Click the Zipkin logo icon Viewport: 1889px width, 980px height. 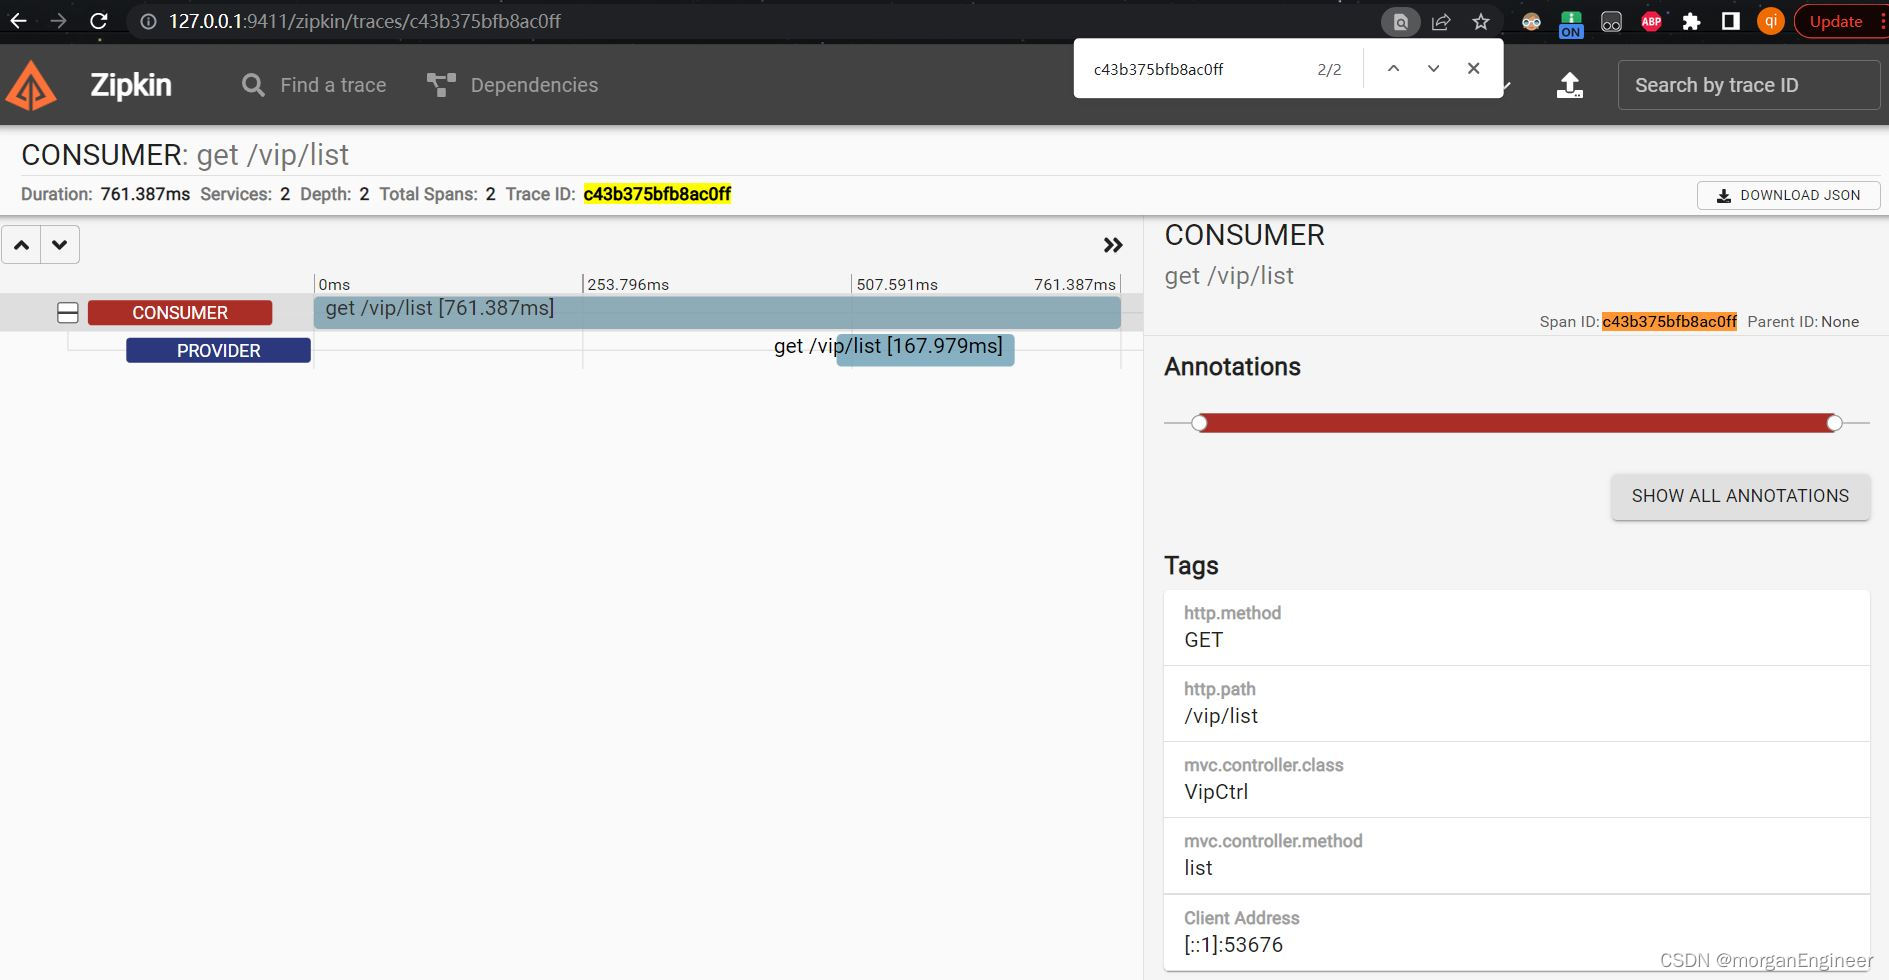(31, 85)
